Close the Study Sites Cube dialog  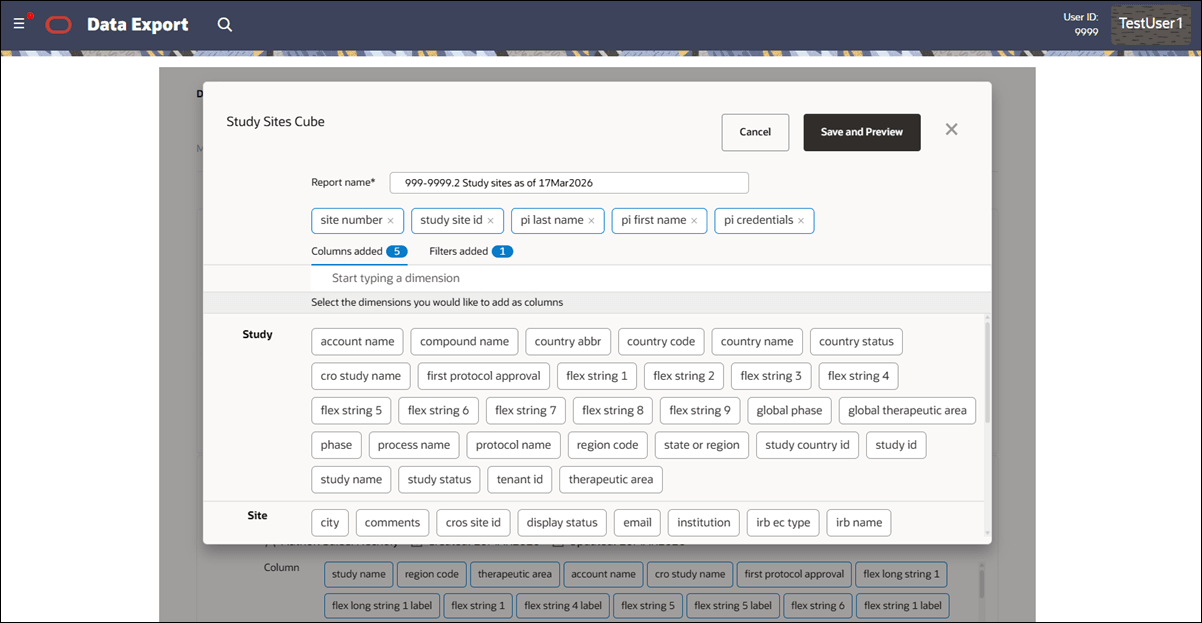(x=951, y=129)
